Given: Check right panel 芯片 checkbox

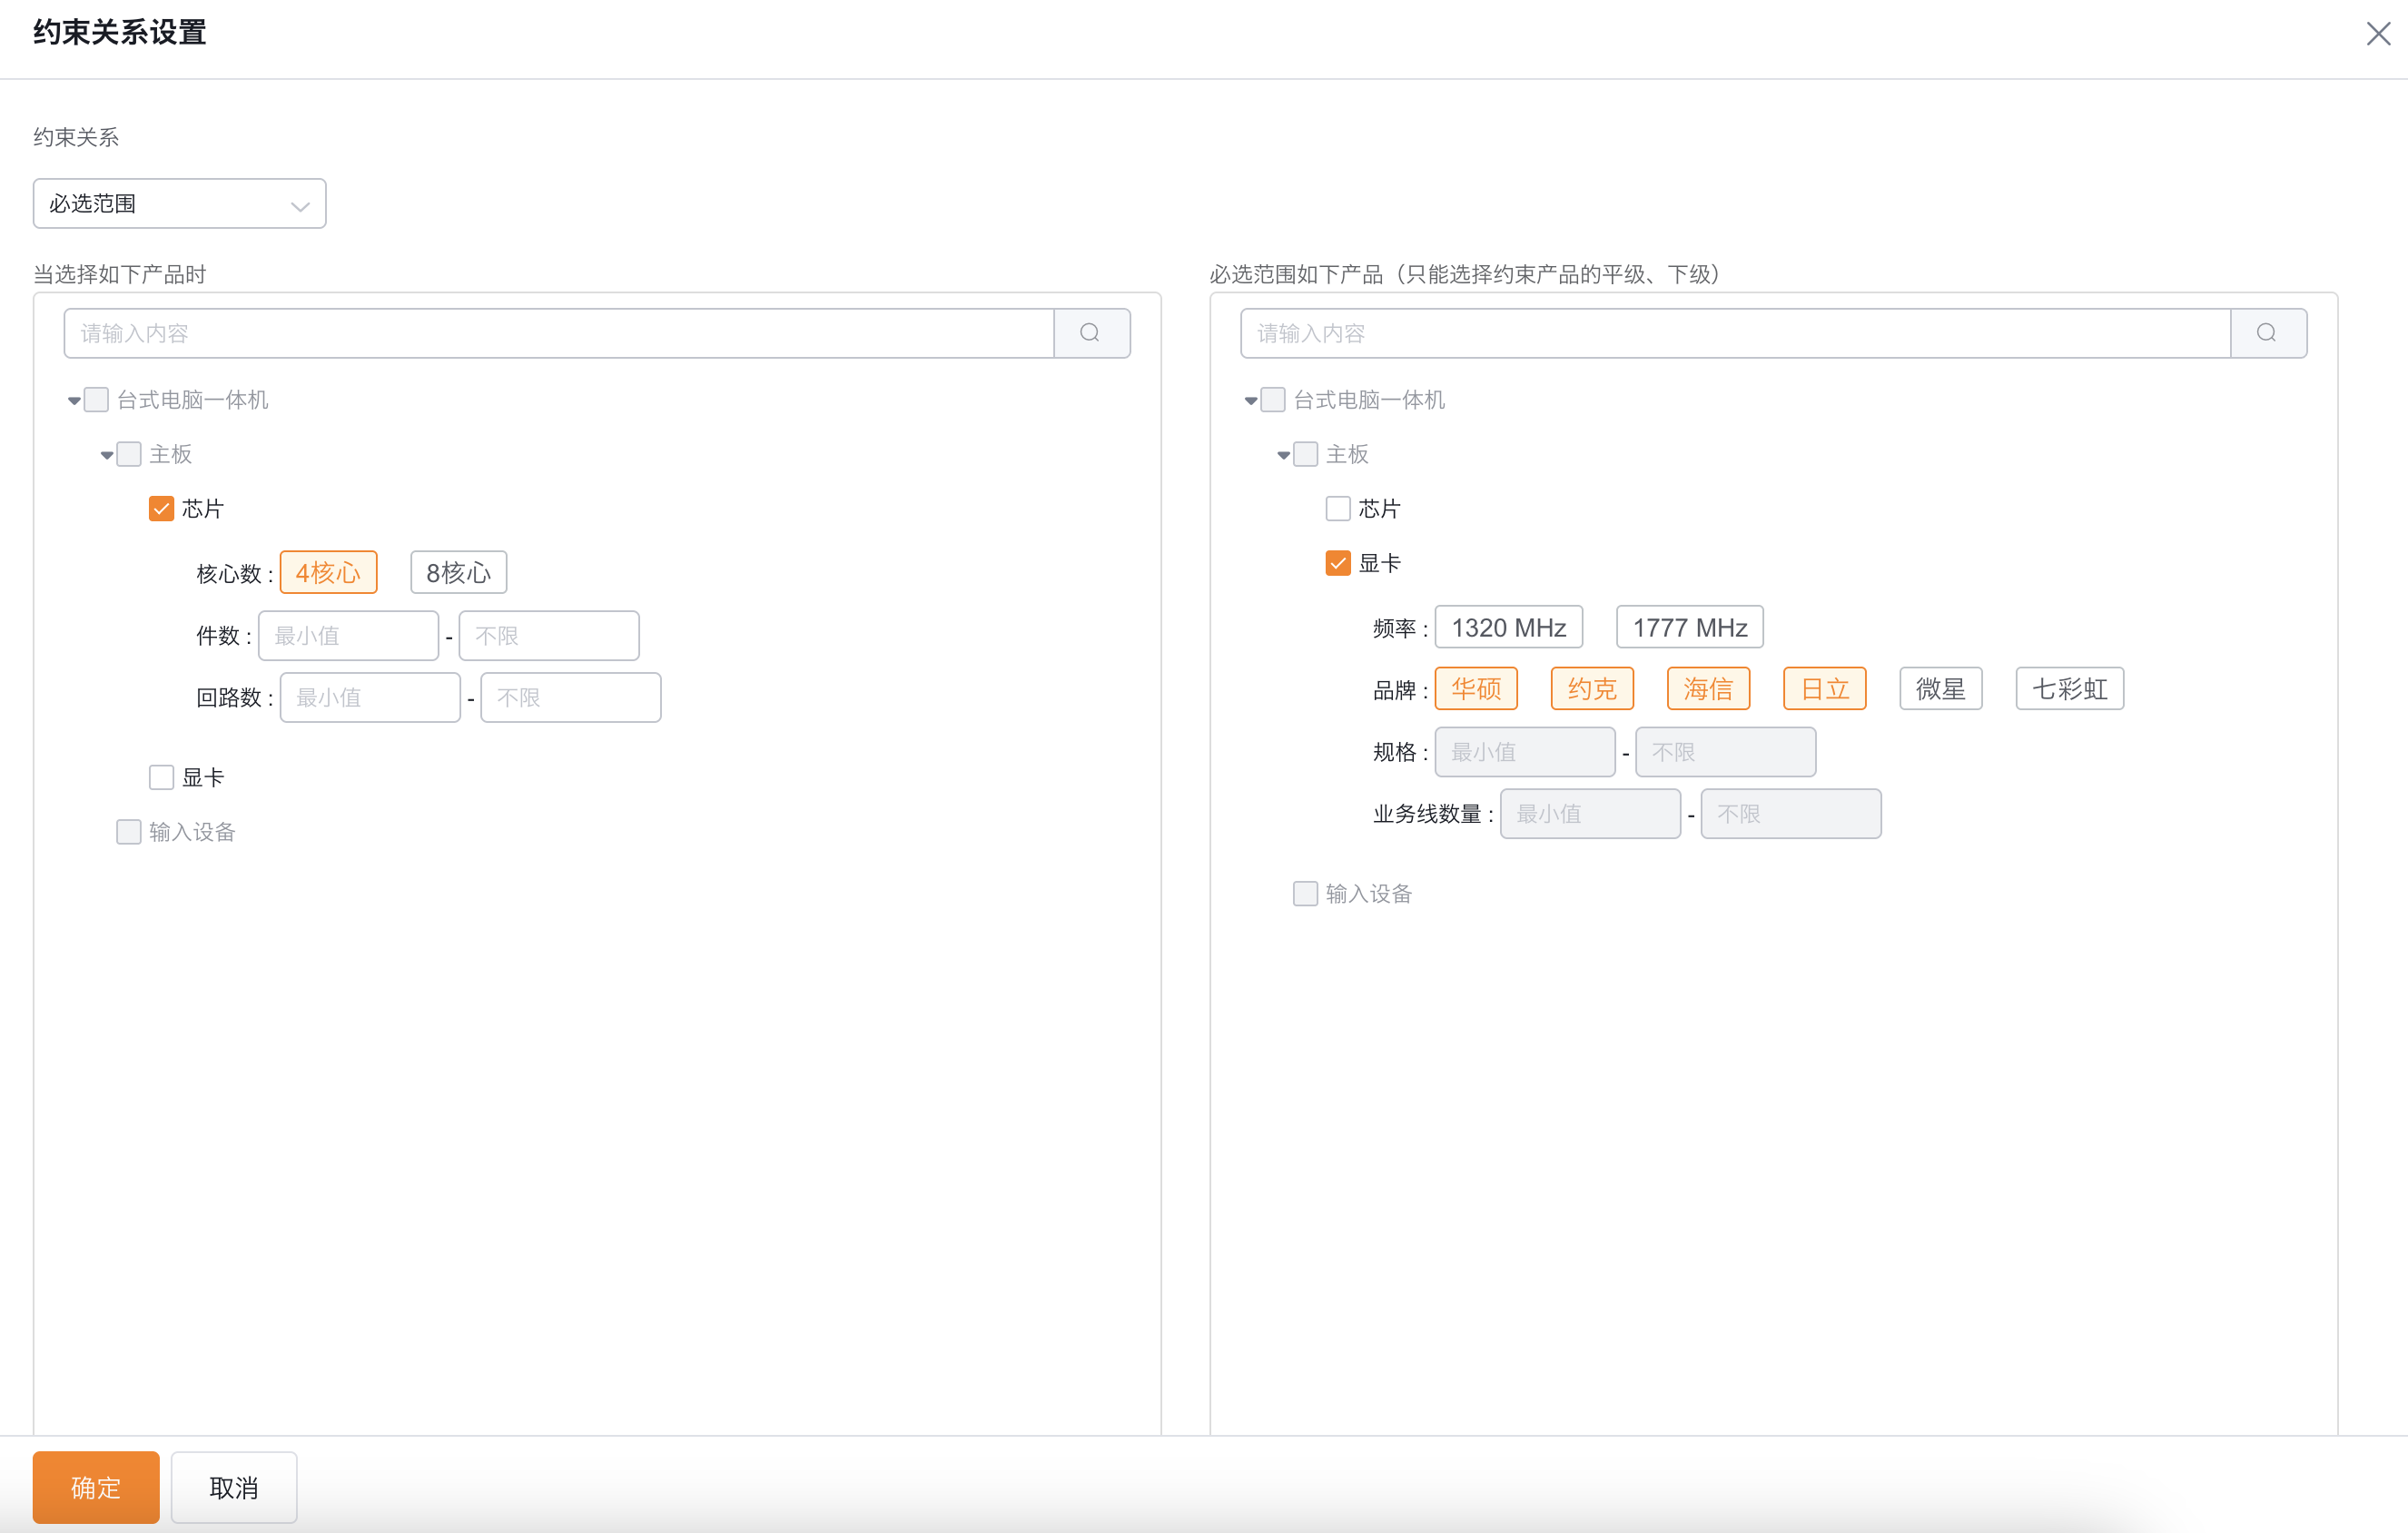Looking at the screenshot, I should click(x=1338, y=509).
